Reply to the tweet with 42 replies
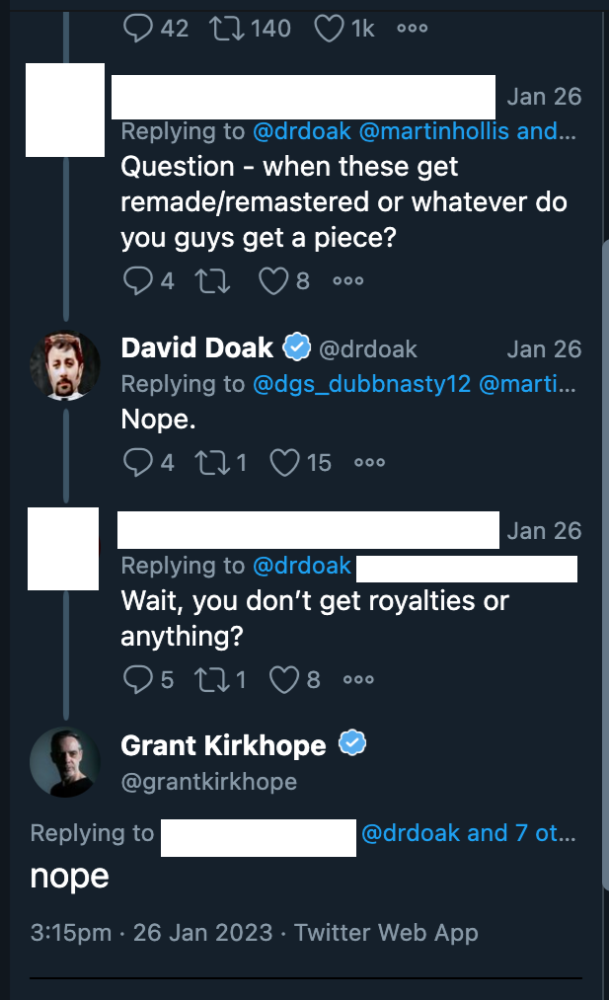Screen dimensions: 609x1000 click(x=136, y=29)
